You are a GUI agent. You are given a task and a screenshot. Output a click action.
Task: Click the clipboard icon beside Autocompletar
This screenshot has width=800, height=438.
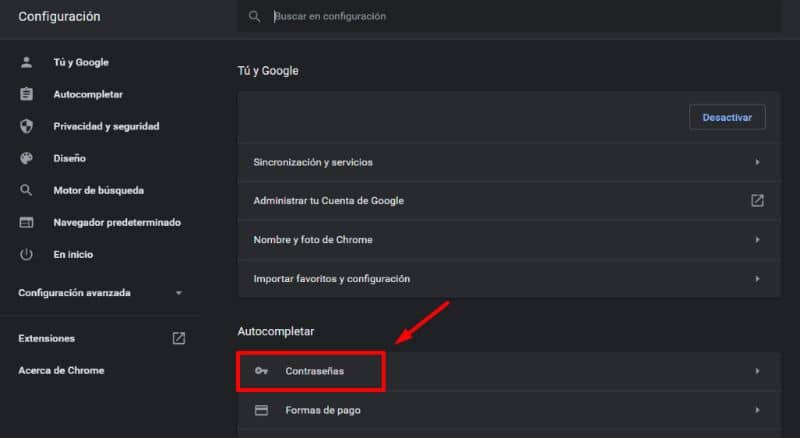pyautogui.click(x=27, y=94)
